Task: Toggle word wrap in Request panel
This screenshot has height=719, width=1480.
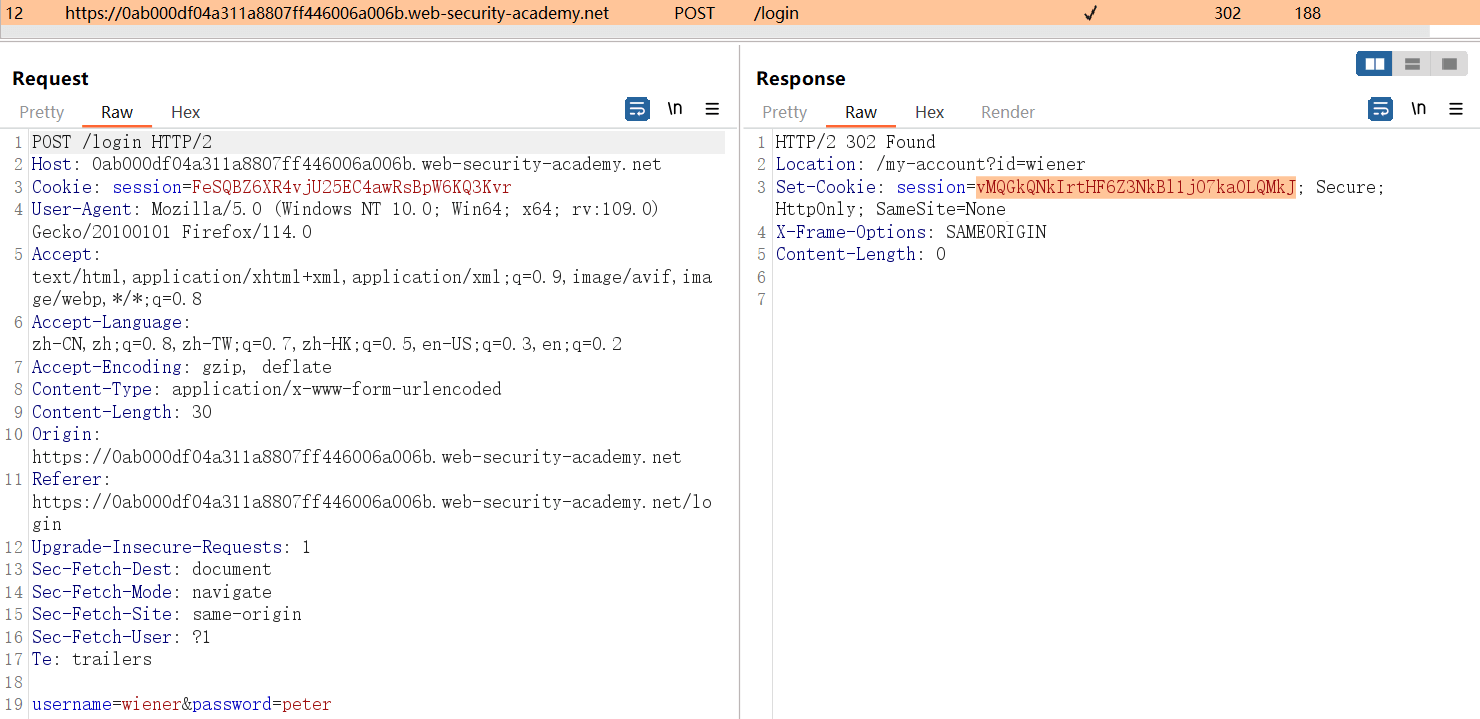Action: (637, 109)
